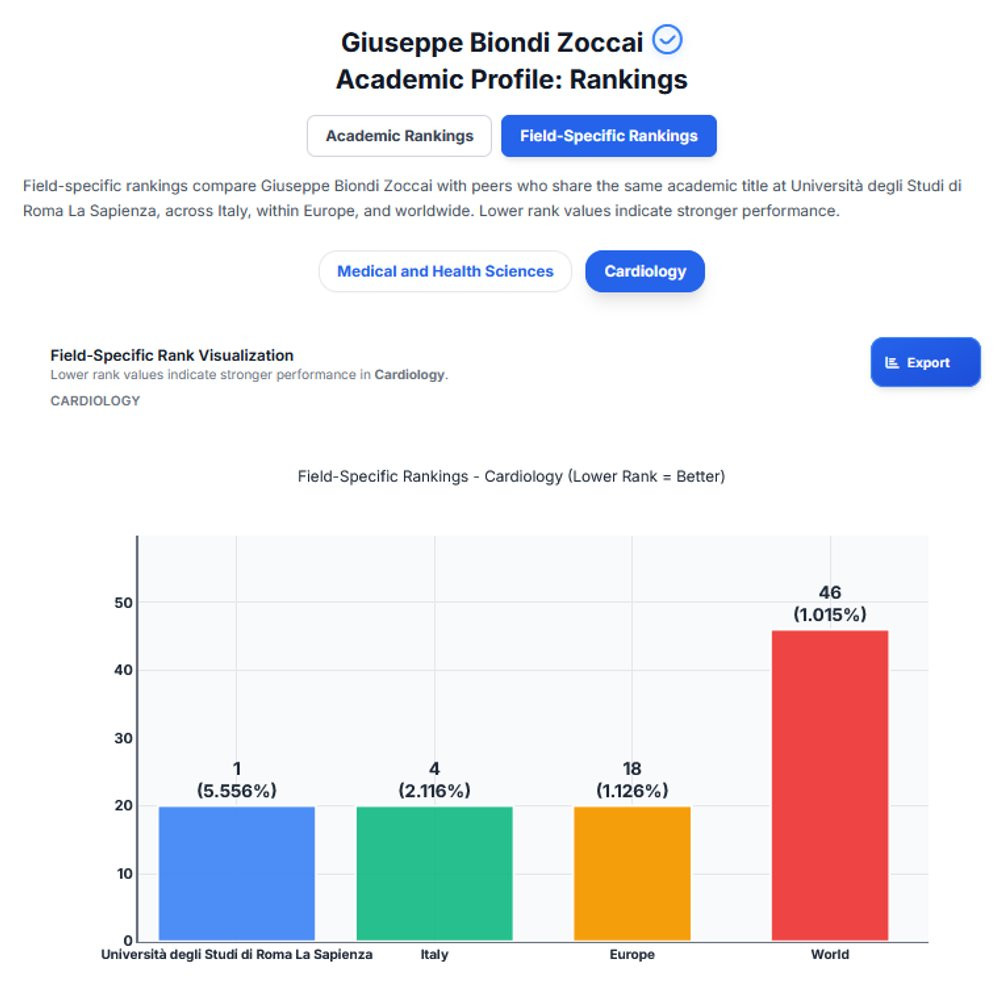This screenshot has width=1008, height=996.
Task: Click the 18 (1.126%) data label
Action: coord(632,779)
